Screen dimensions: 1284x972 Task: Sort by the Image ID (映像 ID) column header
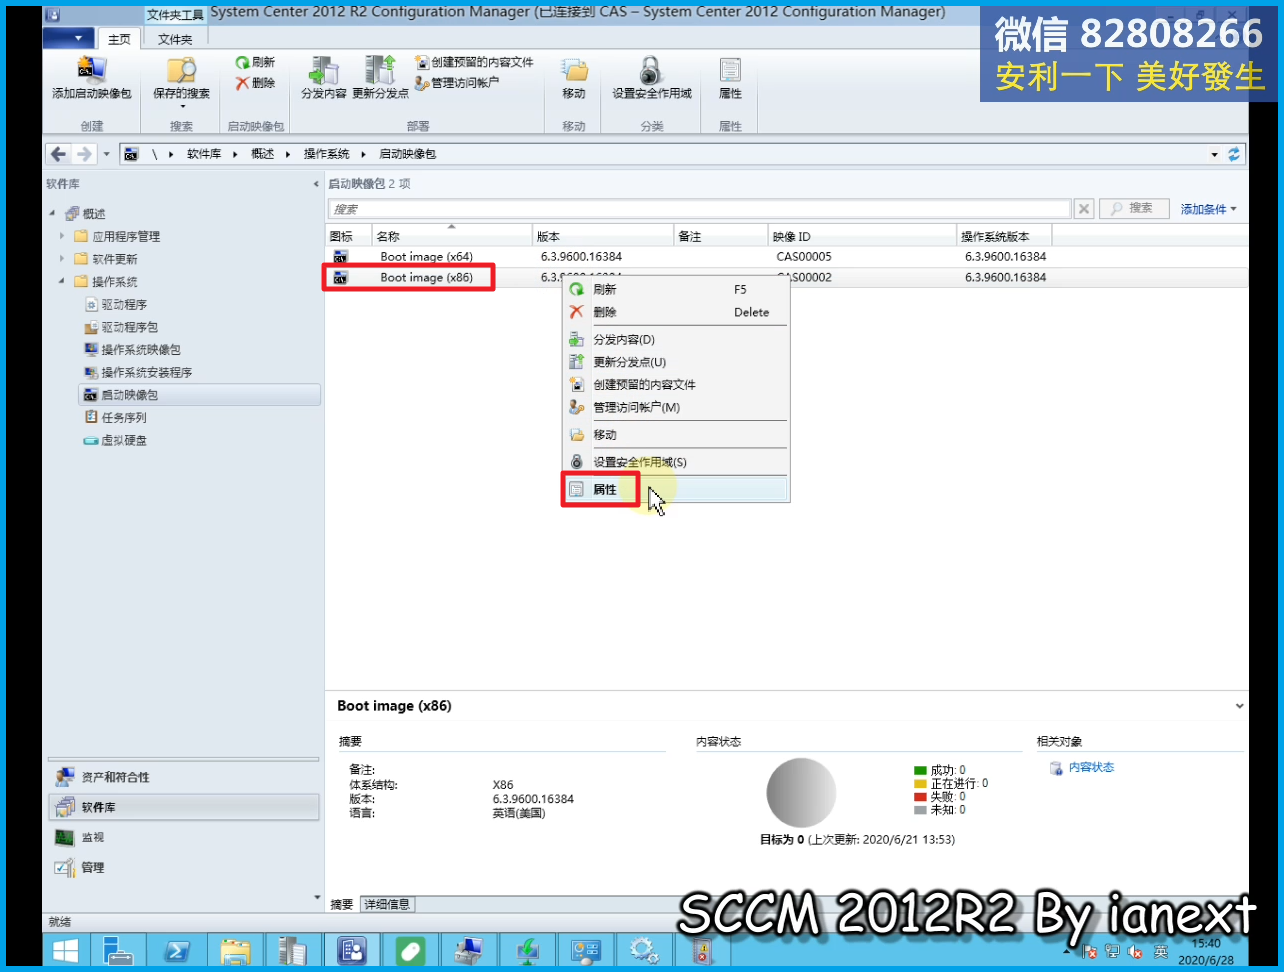coord(861,236)
